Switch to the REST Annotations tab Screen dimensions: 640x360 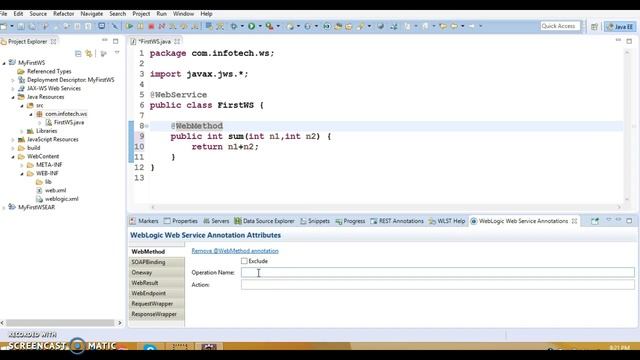point(397,221)
